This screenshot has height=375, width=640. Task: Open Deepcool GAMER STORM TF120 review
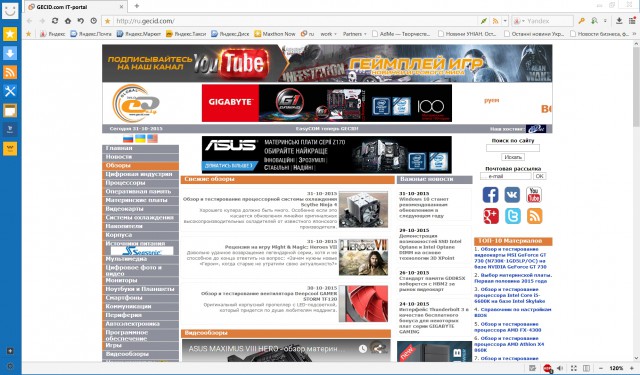269,296
